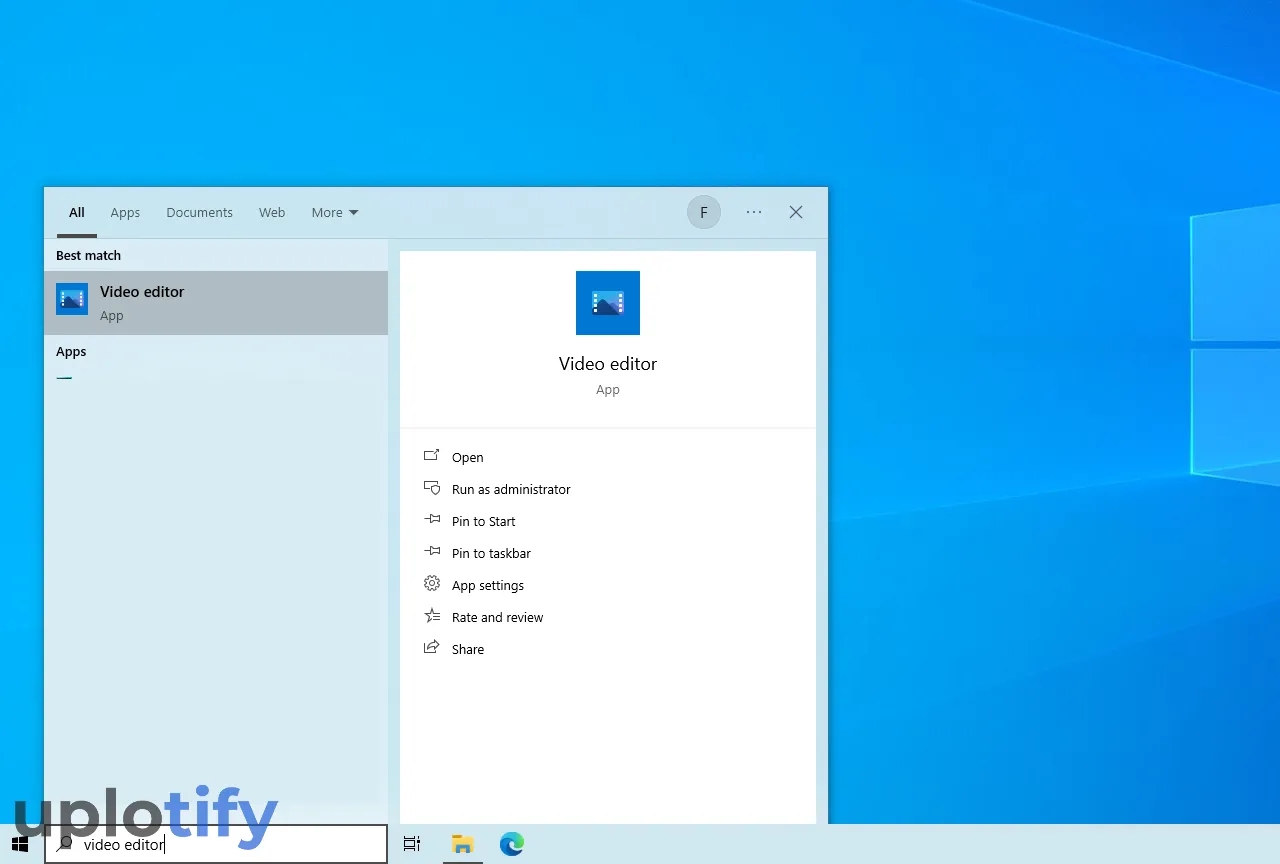Open the Windows Start button
1280x864 pixels.
[x=20, y=844]
